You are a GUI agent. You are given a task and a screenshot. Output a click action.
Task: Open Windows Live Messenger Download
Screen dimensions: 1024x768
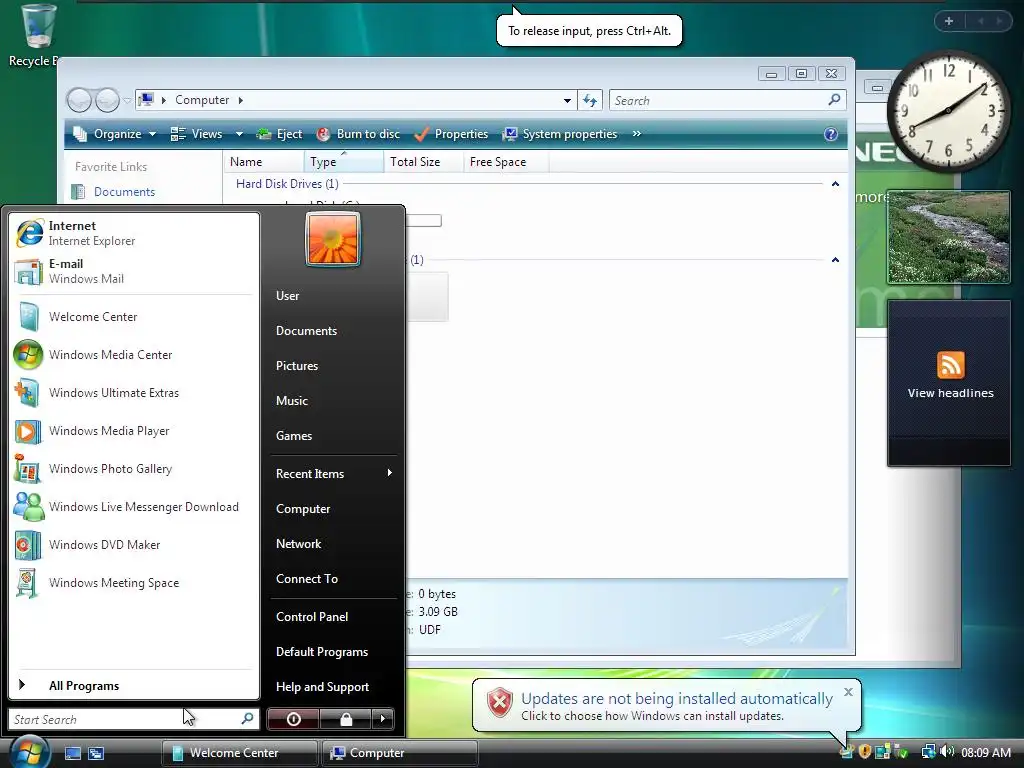(134, 507)
